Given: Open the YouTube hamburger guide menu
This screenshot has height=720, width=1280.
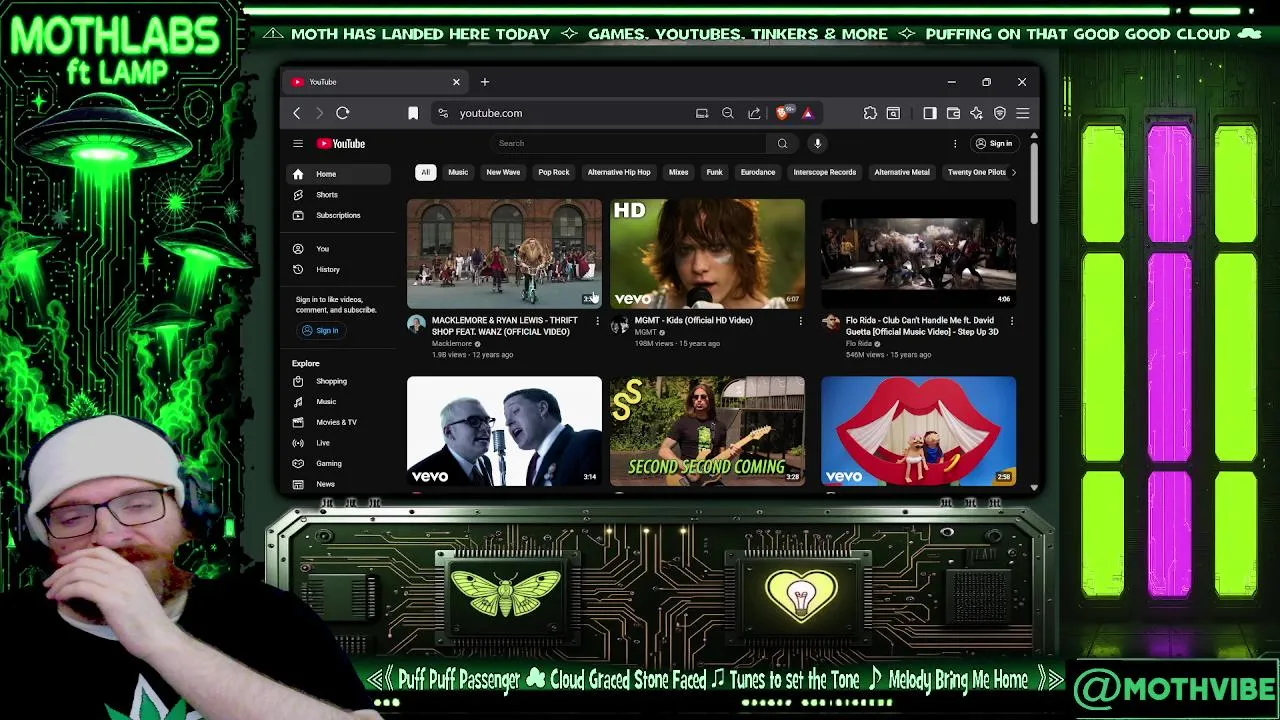Looking at the screenshot, I should [x=297, y=144].
